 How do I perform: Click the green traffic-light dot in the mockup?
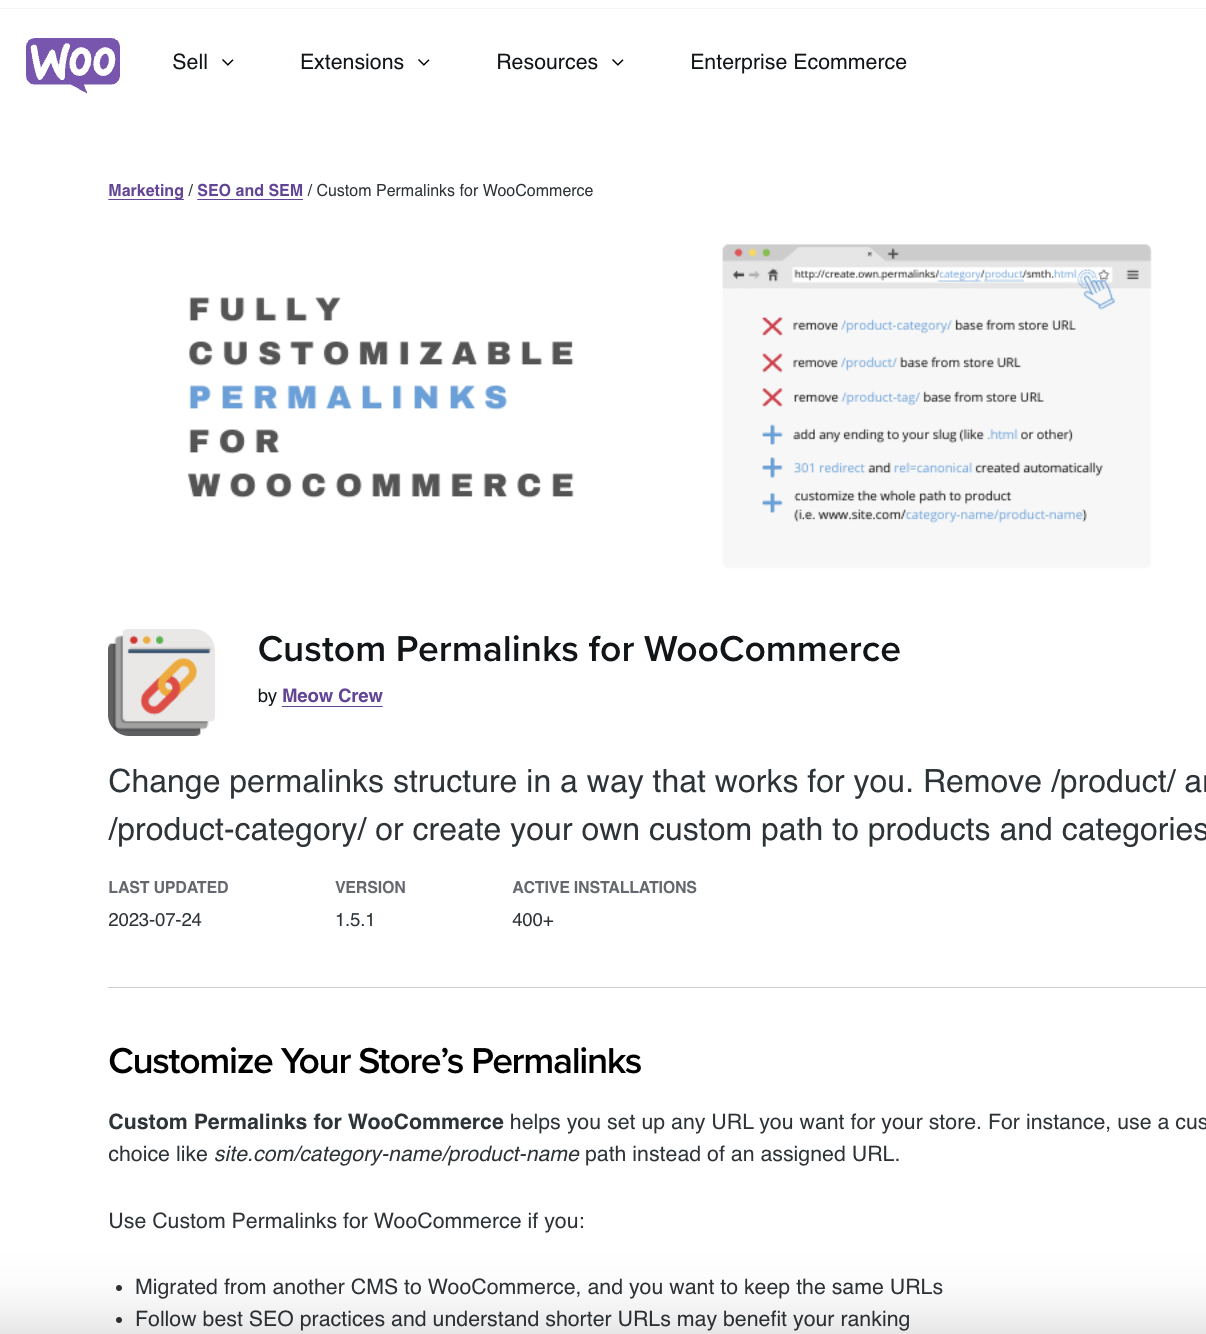click(766, 253)
